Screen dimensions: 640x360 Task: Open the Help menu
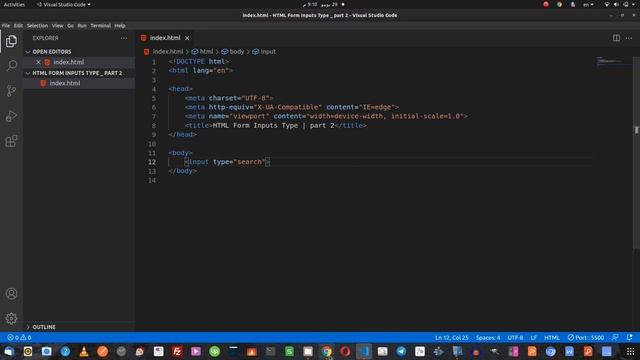(x=120, y=26)
